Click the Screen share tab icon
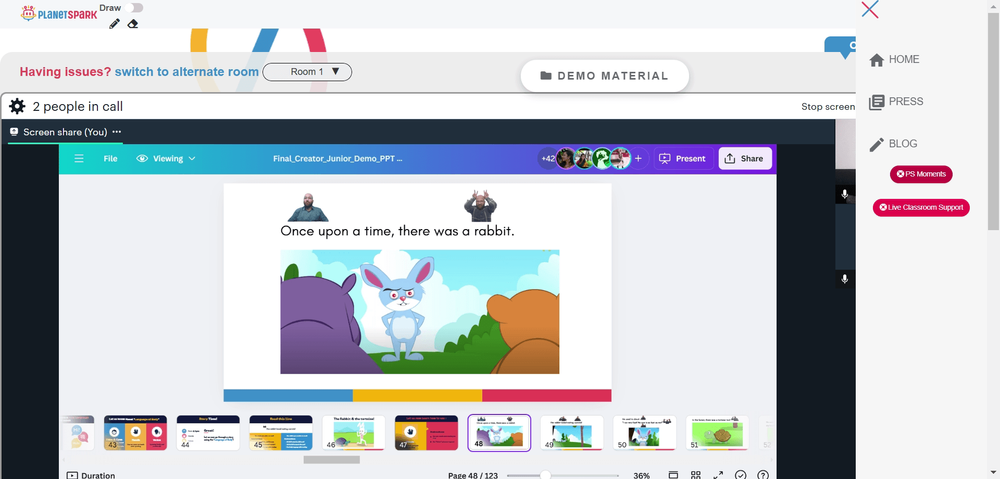Viewport: 1000px width, 479px height. point(14,132)
